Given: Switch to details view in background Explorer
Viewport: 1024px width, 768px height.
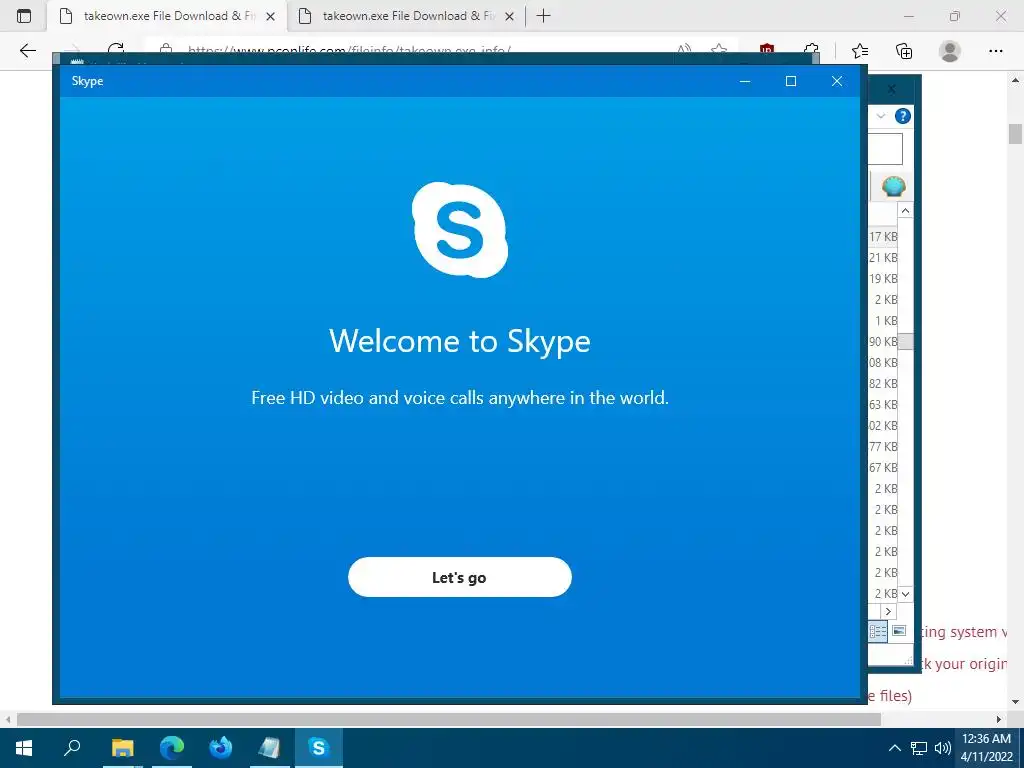Looking at the screenshot, I should tap(878, 631).
